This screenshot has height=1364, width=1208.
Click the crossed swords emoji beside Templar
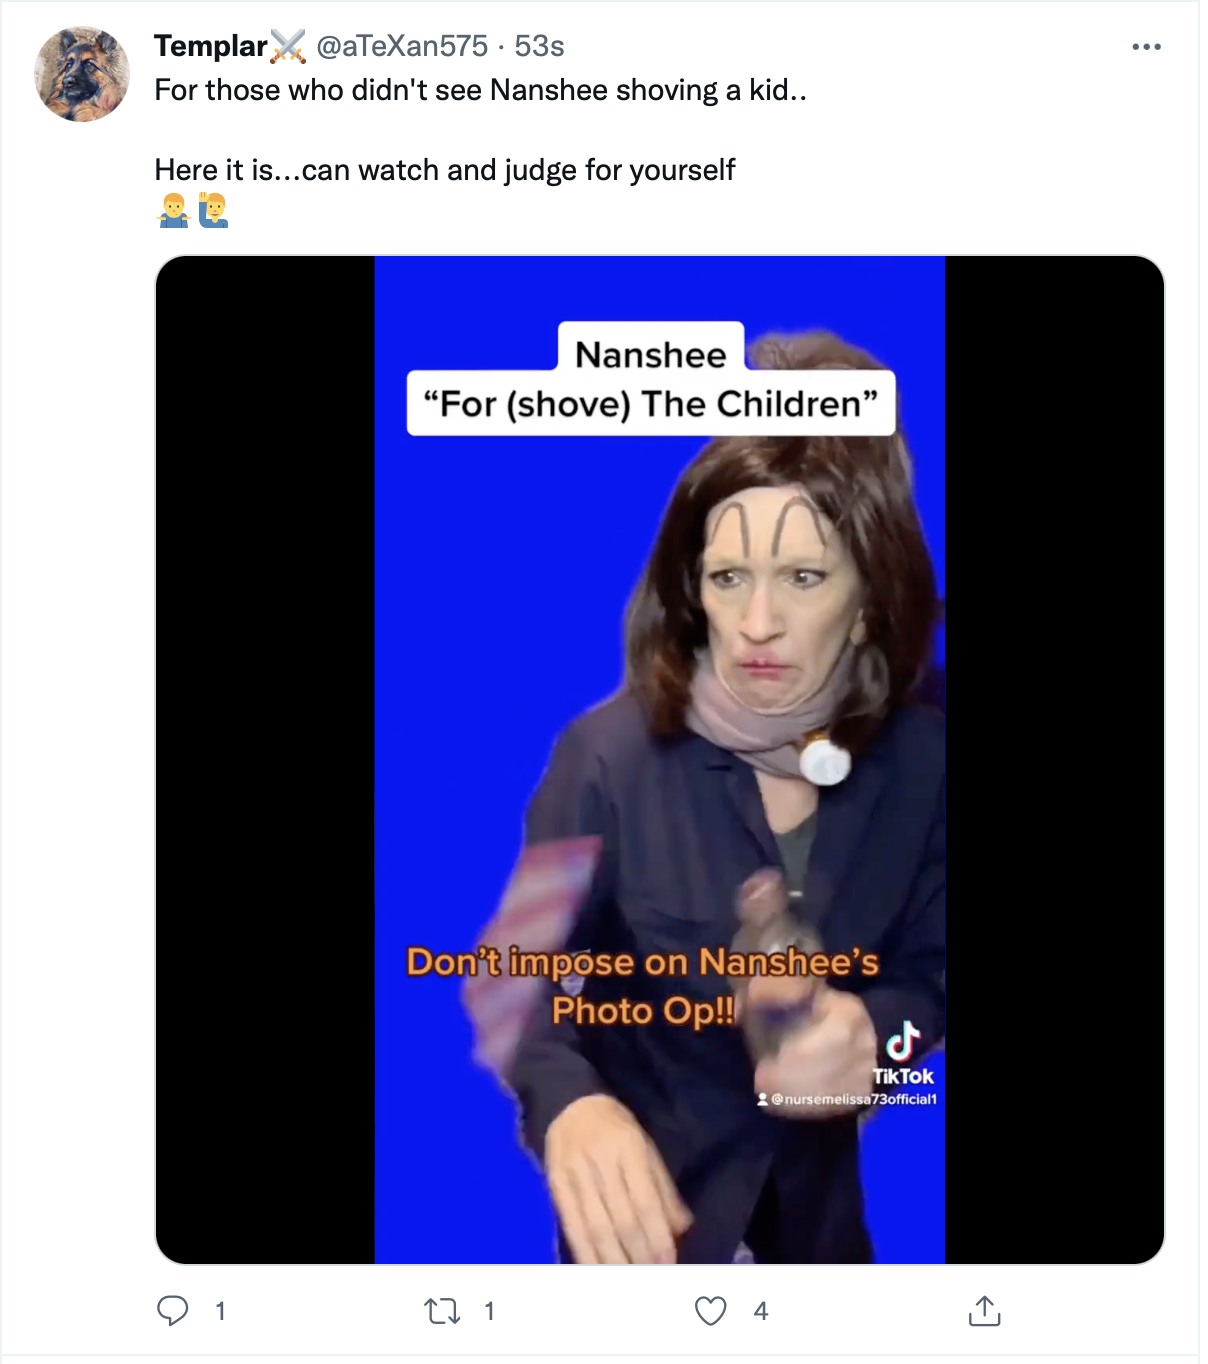pos(288,46)
